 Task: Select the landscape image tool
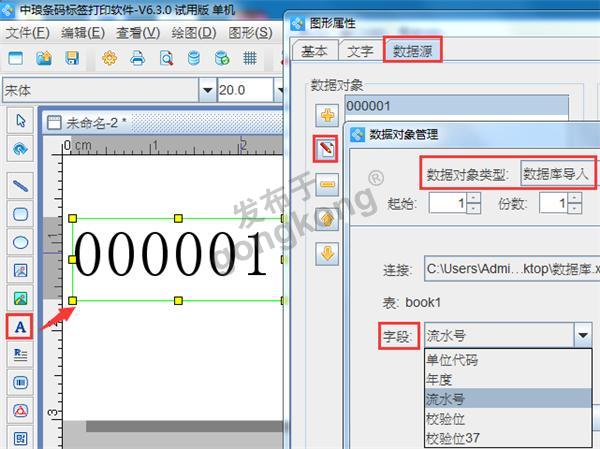coord(20,299)
